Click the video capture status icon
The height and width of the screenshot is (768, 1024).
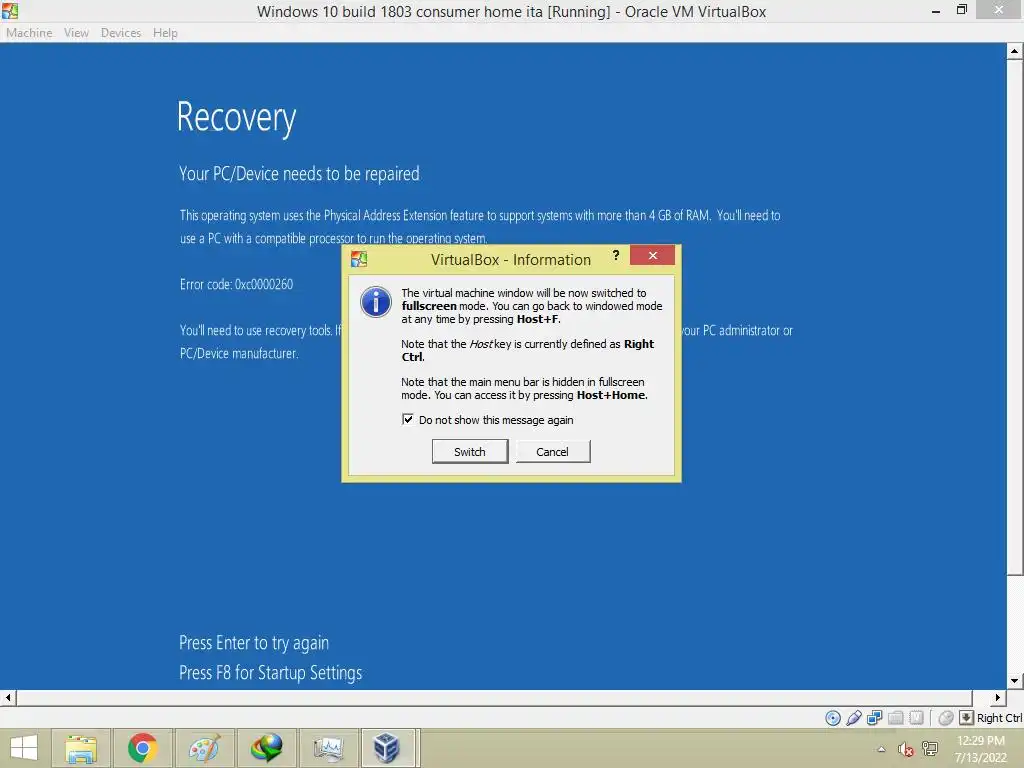[x=917, y=718]
